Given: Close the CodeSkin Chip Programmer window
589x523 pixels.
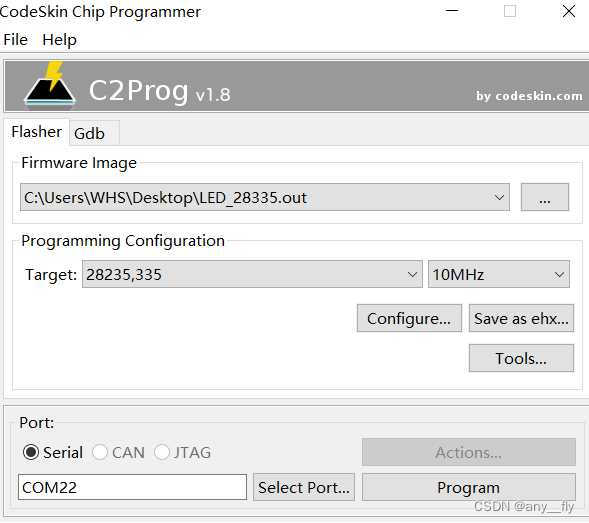Looking at the screenshot, I should [569, 11].
